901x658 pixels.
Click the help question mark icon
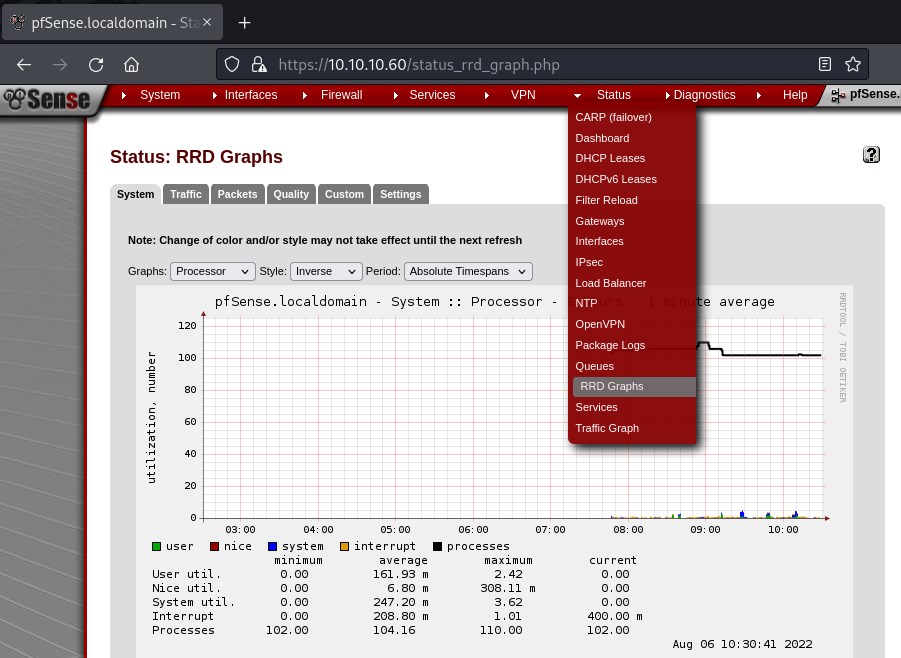coord(871,154)
